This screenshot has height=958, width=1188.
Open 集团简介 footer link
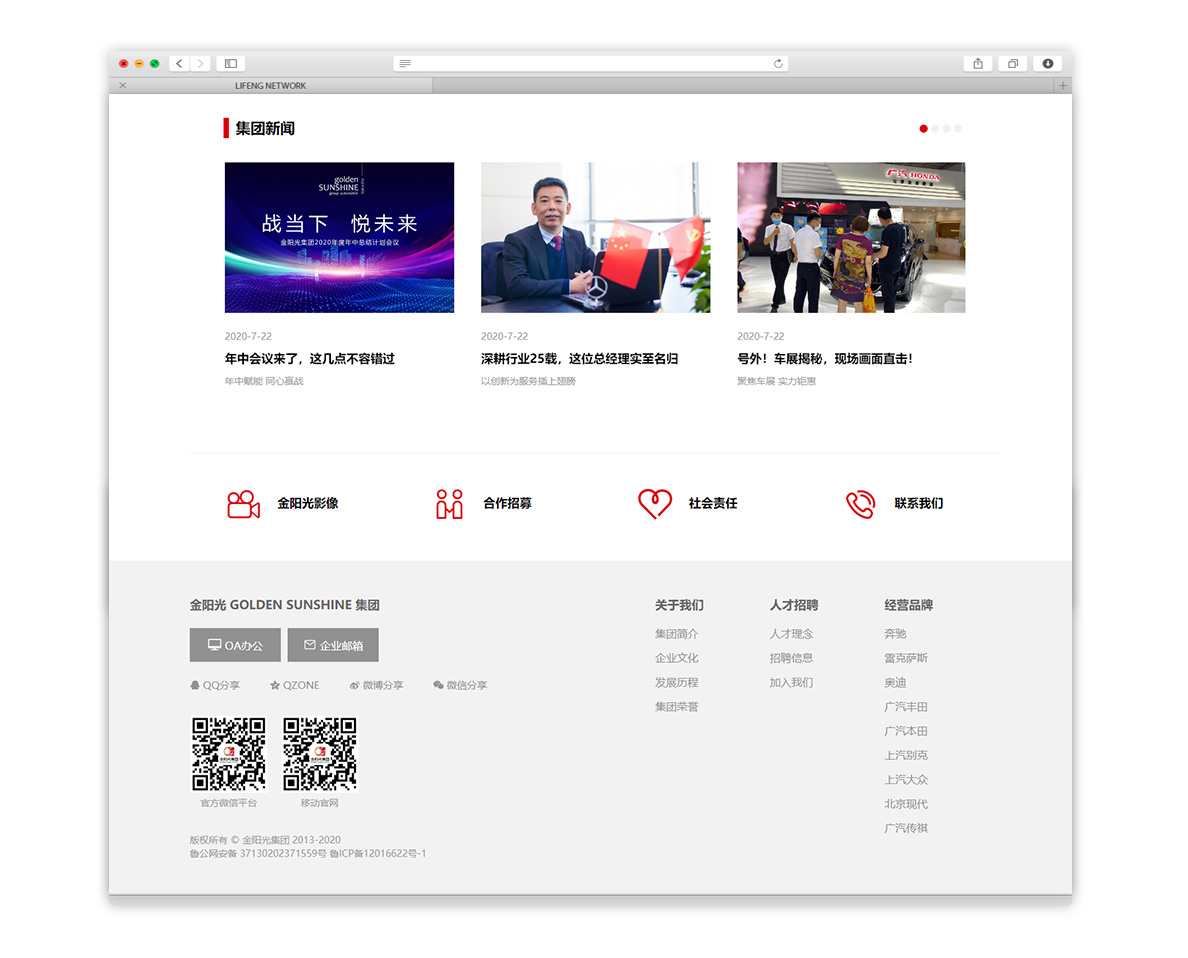click(x=677, y=634)
